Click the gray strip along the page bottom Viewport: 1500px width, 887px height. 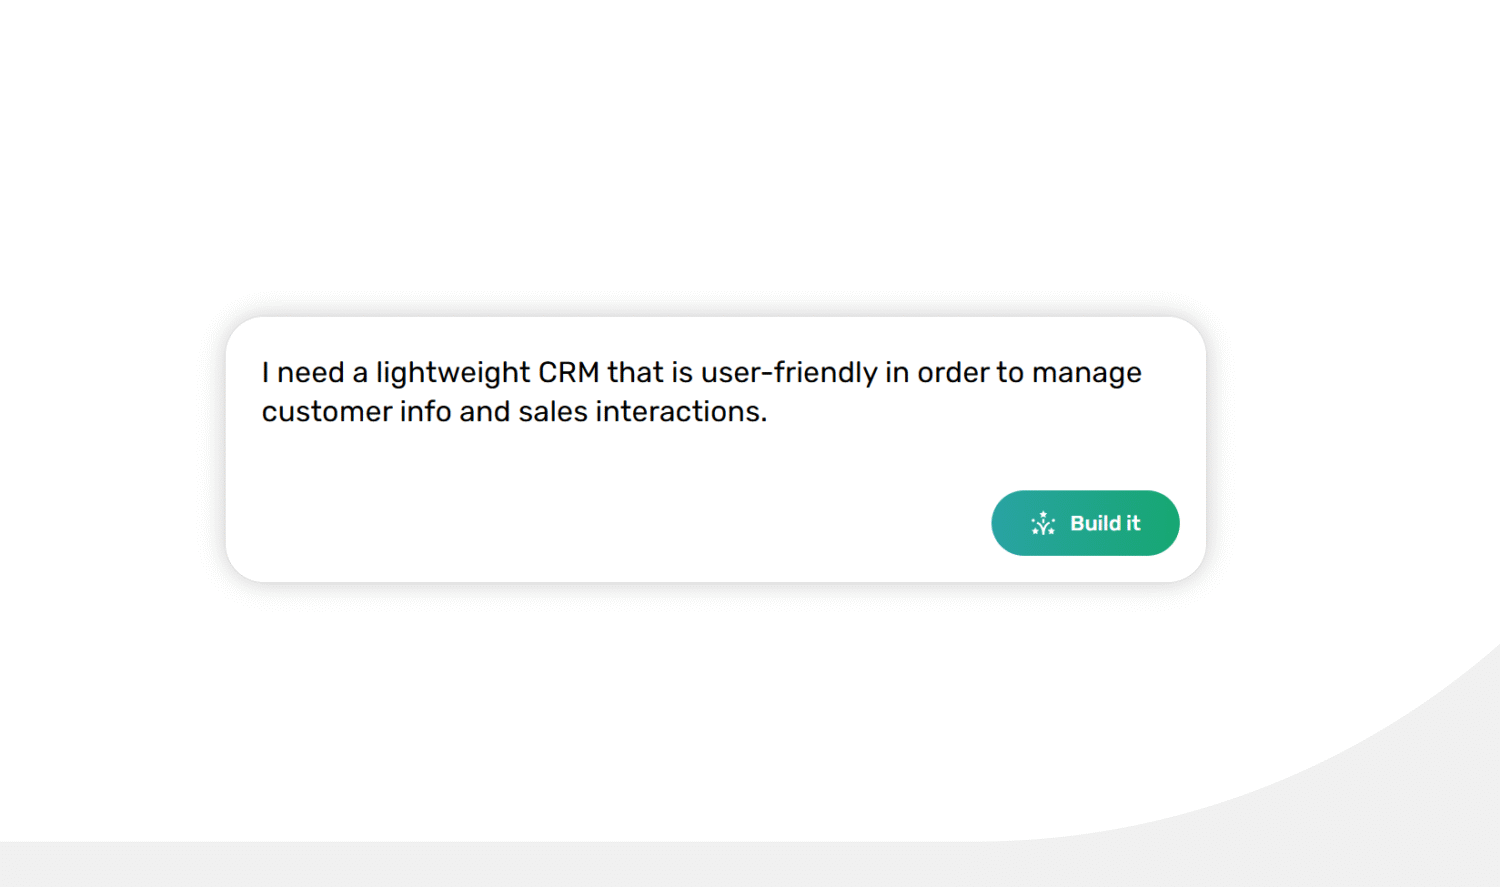tap(750, 864)
